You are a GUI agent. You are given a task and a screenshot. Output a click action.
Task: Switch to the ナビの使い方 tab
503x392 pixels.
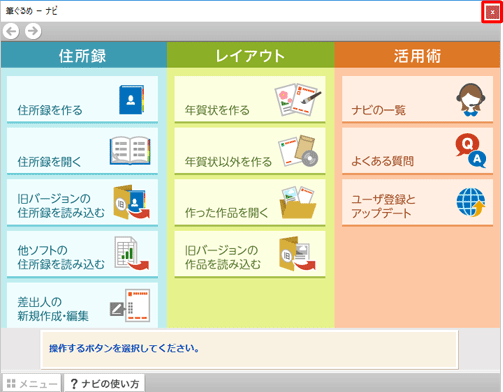click(x=105, y=384)
